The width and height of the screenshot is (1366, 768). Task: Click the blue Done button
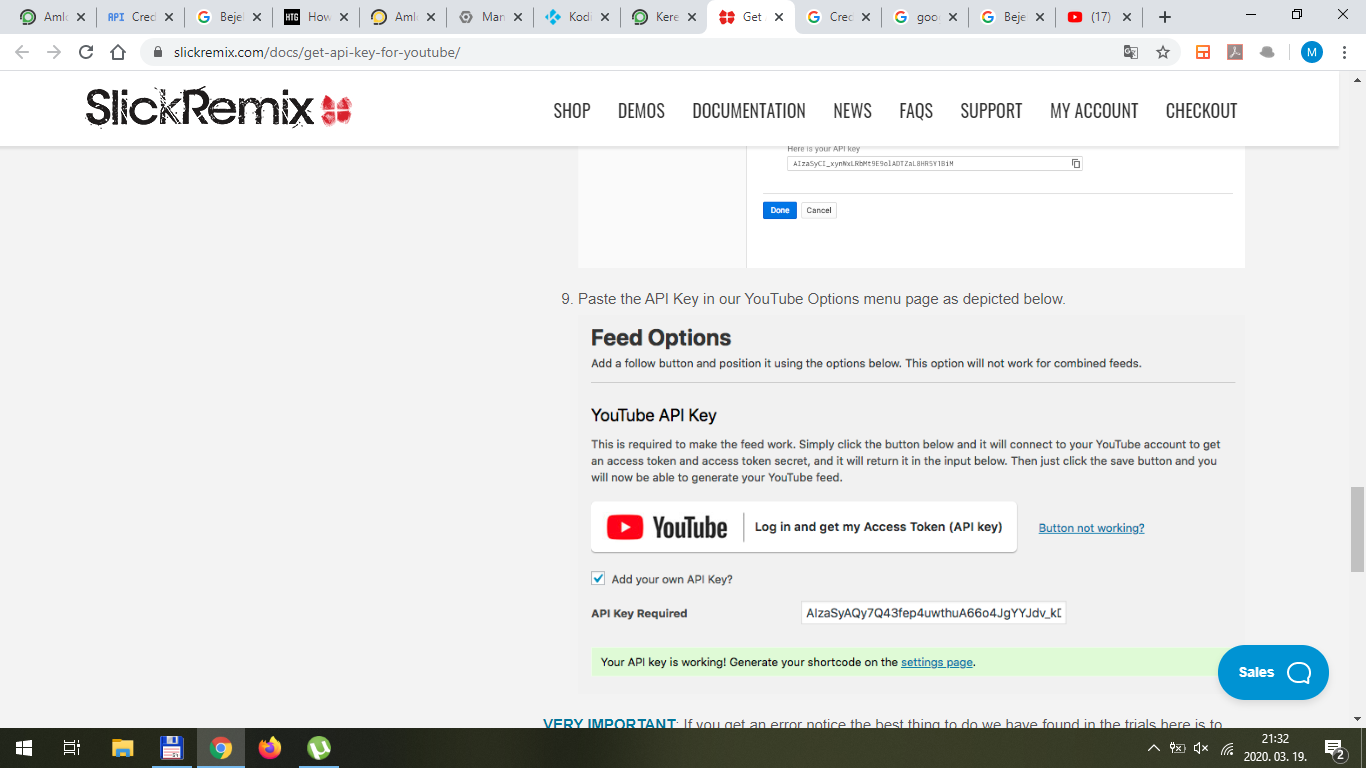[x=780, y=210]
